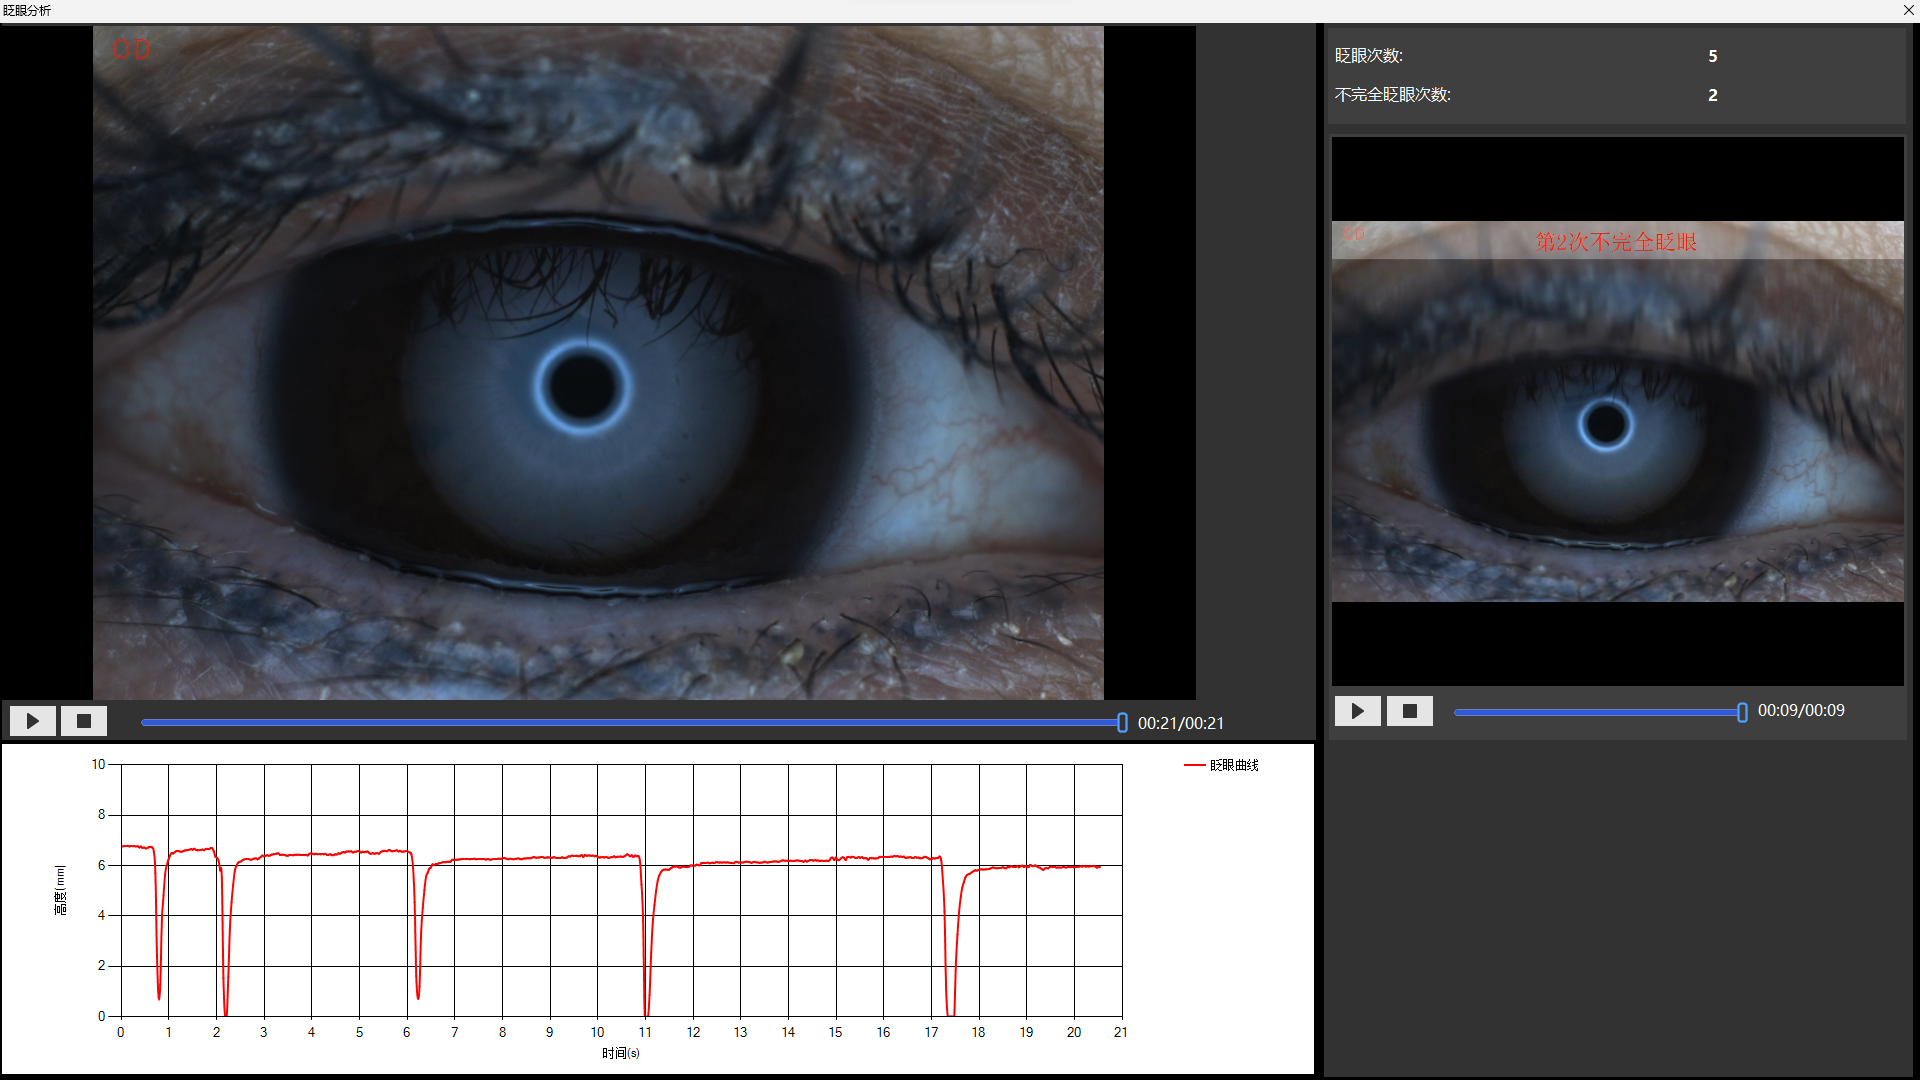Play the incomplete blink clip
This screenshot has height=1080, width=1920.
point(1357,711)
